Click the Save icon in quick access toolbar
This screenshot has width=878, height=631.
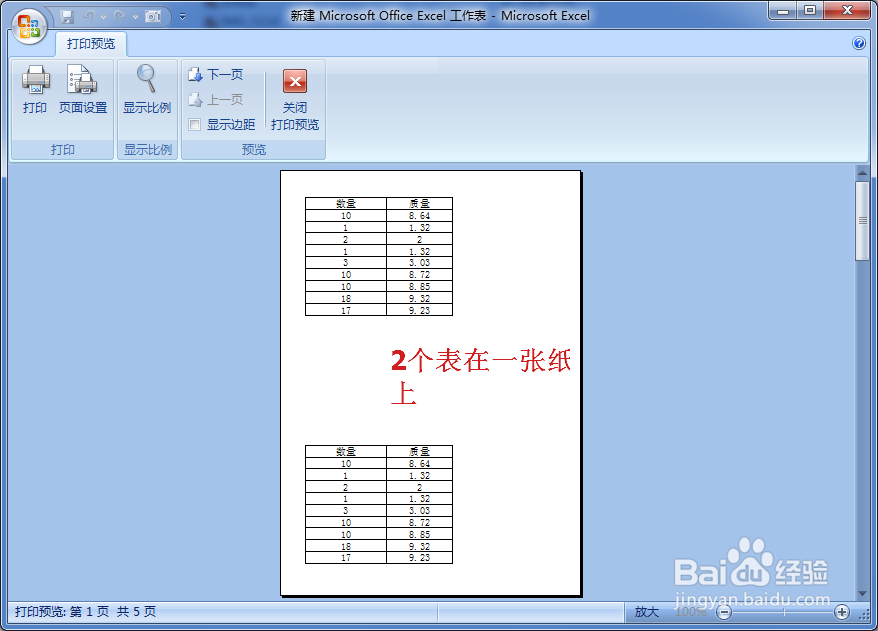click(x=67, y=17)
